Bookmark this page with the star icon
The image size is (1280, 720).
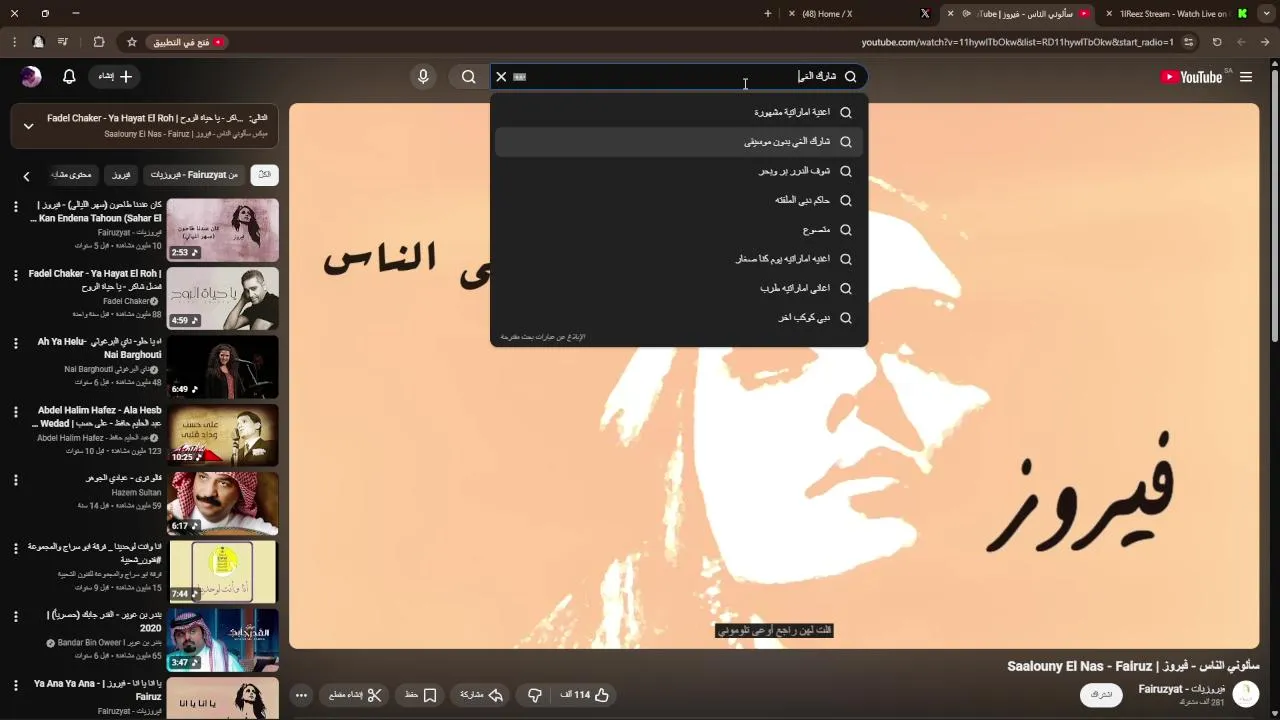[131, 42]
